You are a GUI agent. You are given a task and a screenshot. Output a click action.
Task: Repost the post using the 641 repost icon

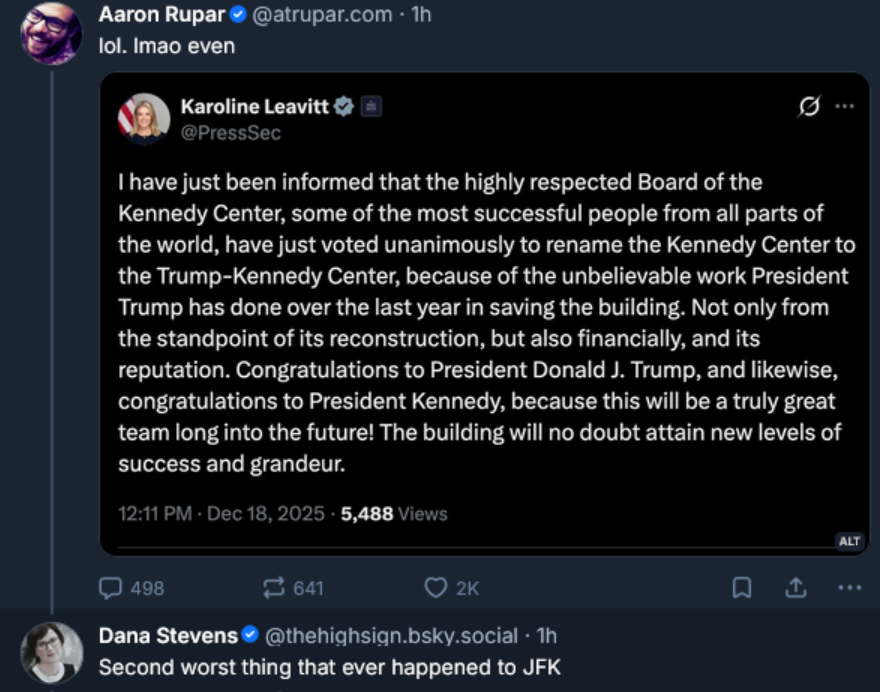(x=274, y=588)
